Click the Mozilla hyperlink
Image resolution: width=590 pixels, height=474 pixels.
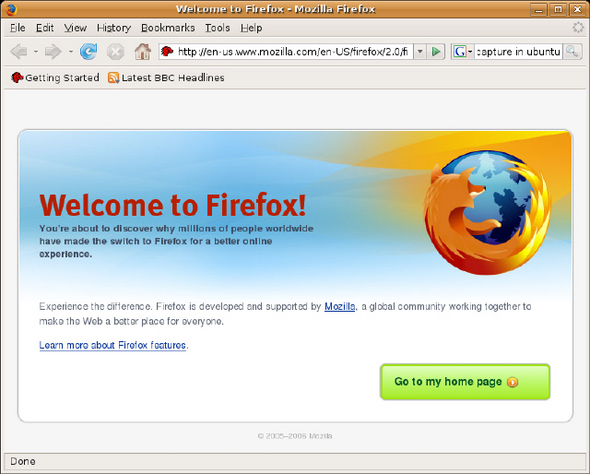click(x=340, y=307)
